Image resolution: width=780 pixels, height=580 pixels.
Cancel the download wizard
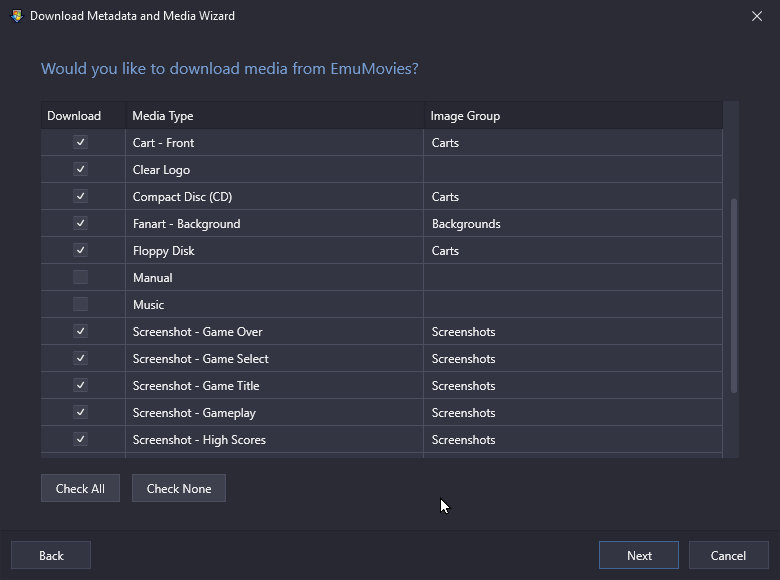(728, 555)
